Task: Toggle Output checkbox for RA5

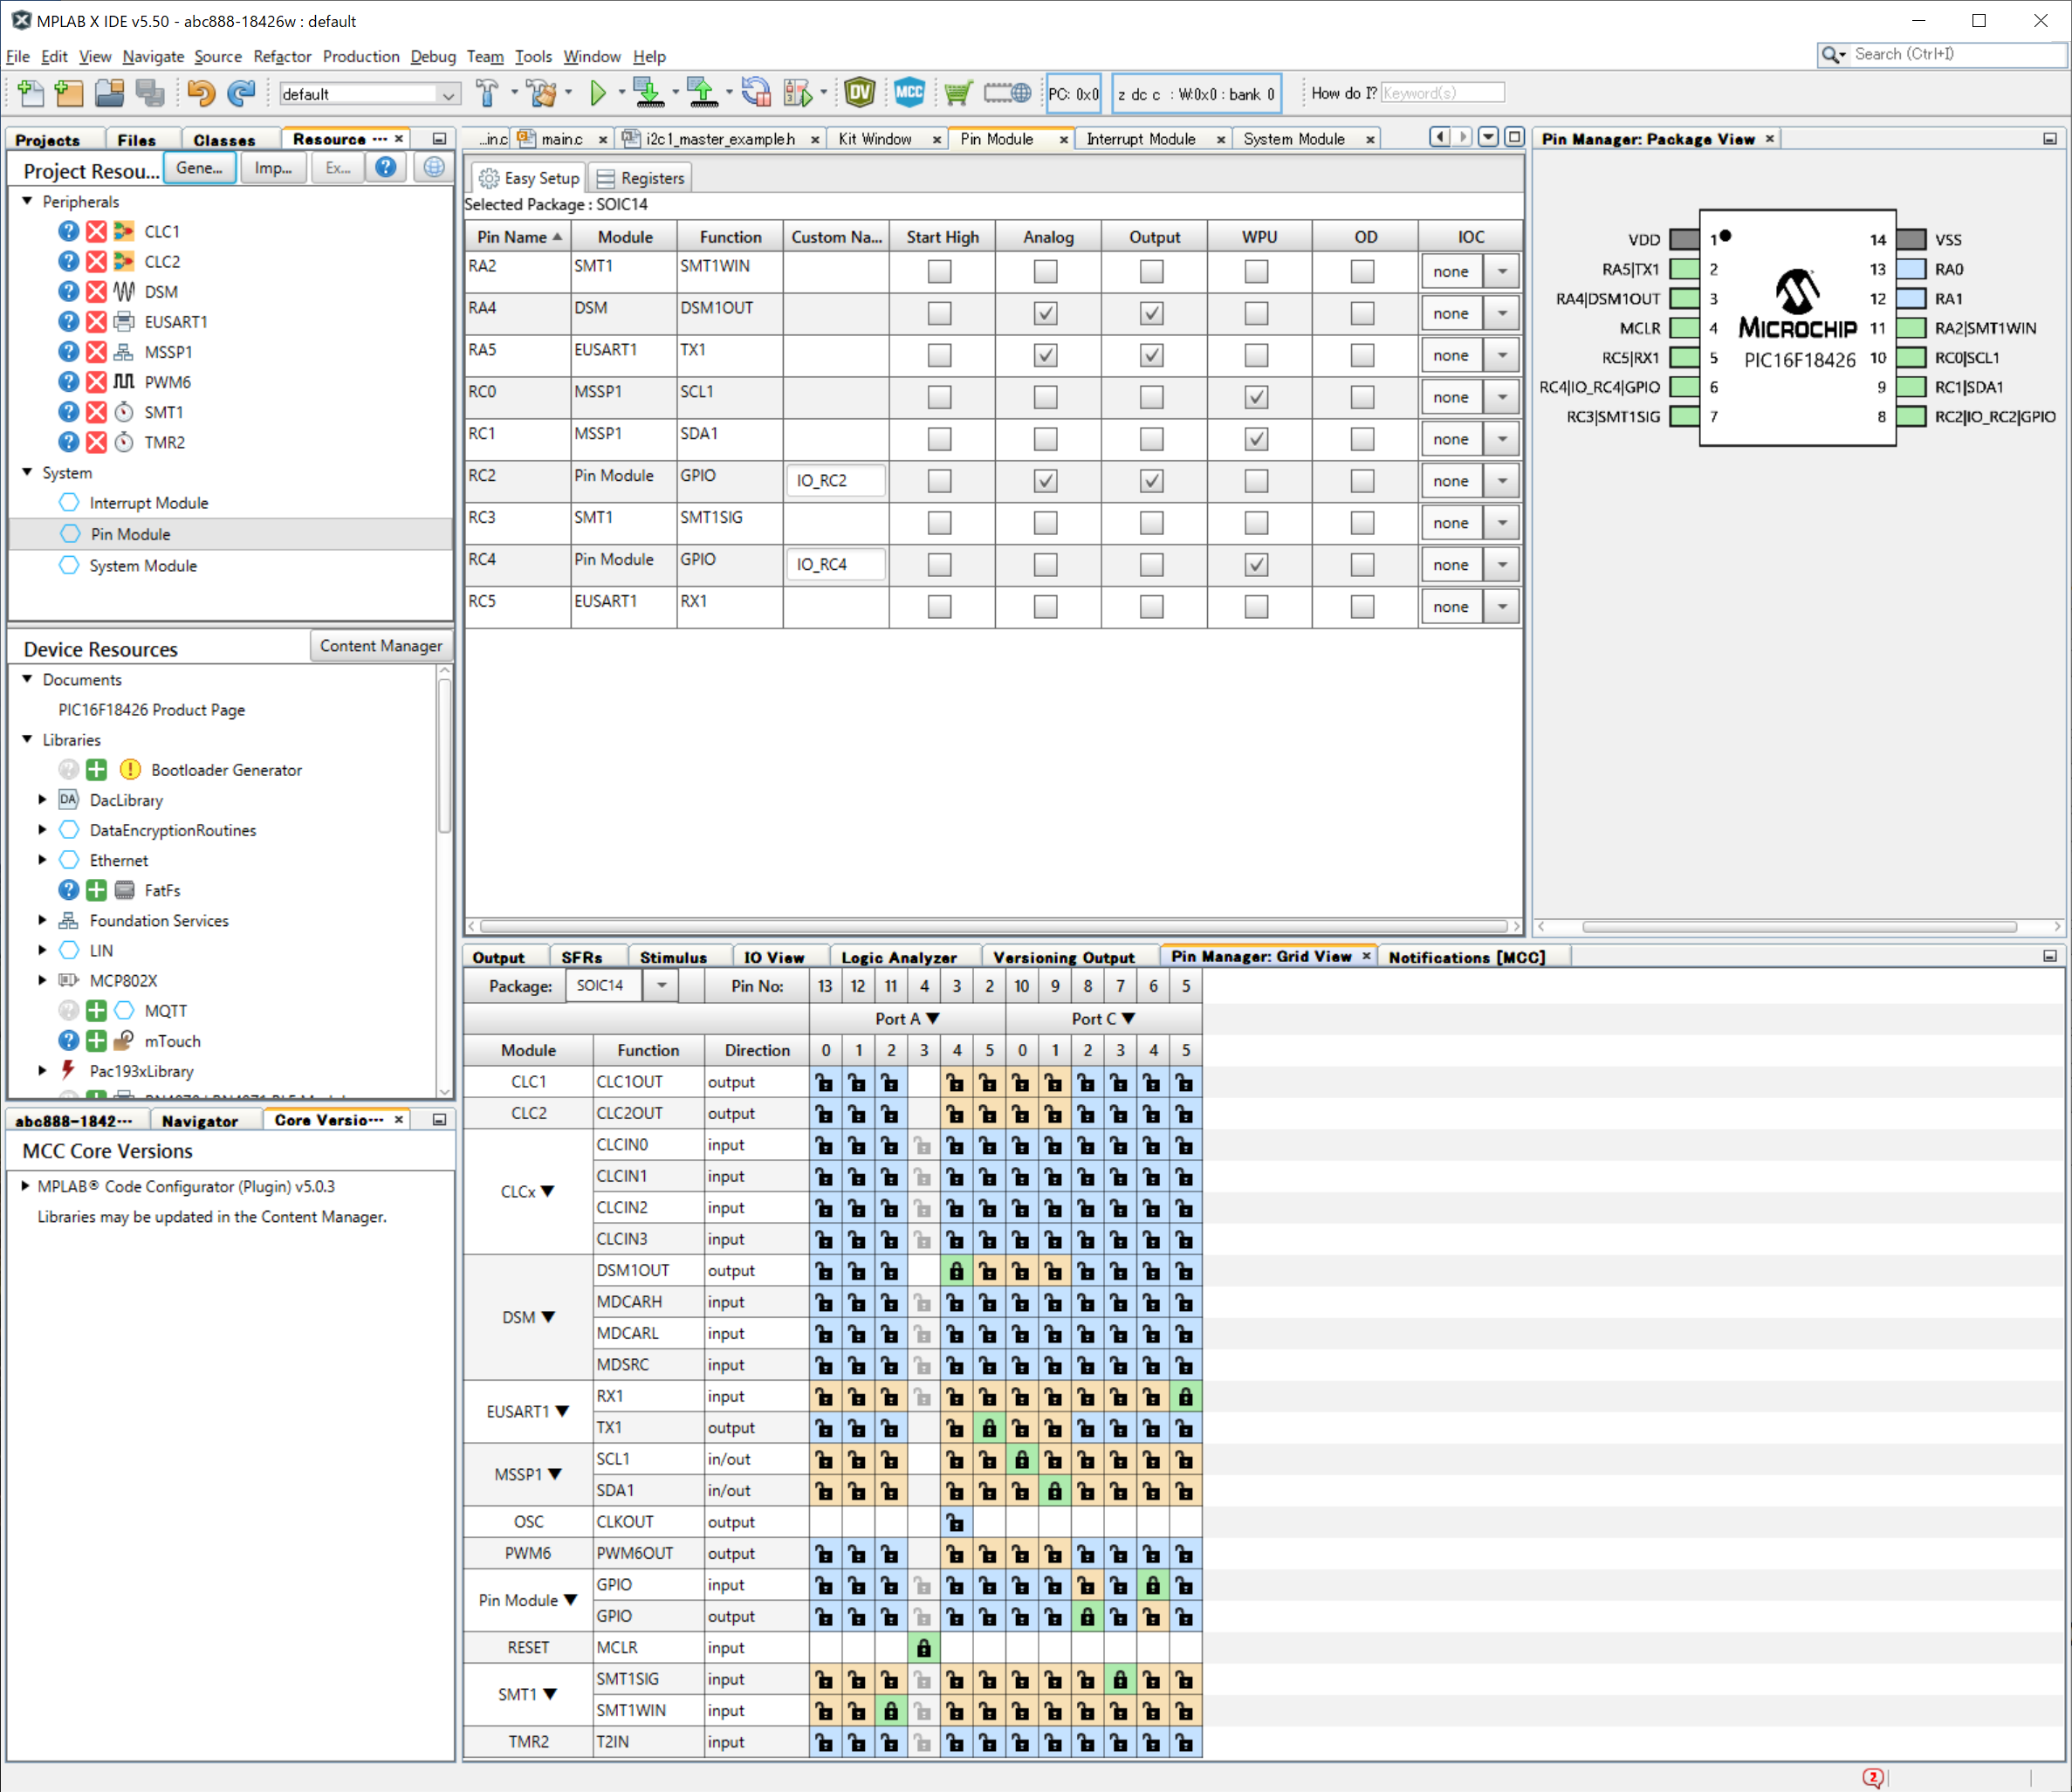Action: pos(1152,355)
